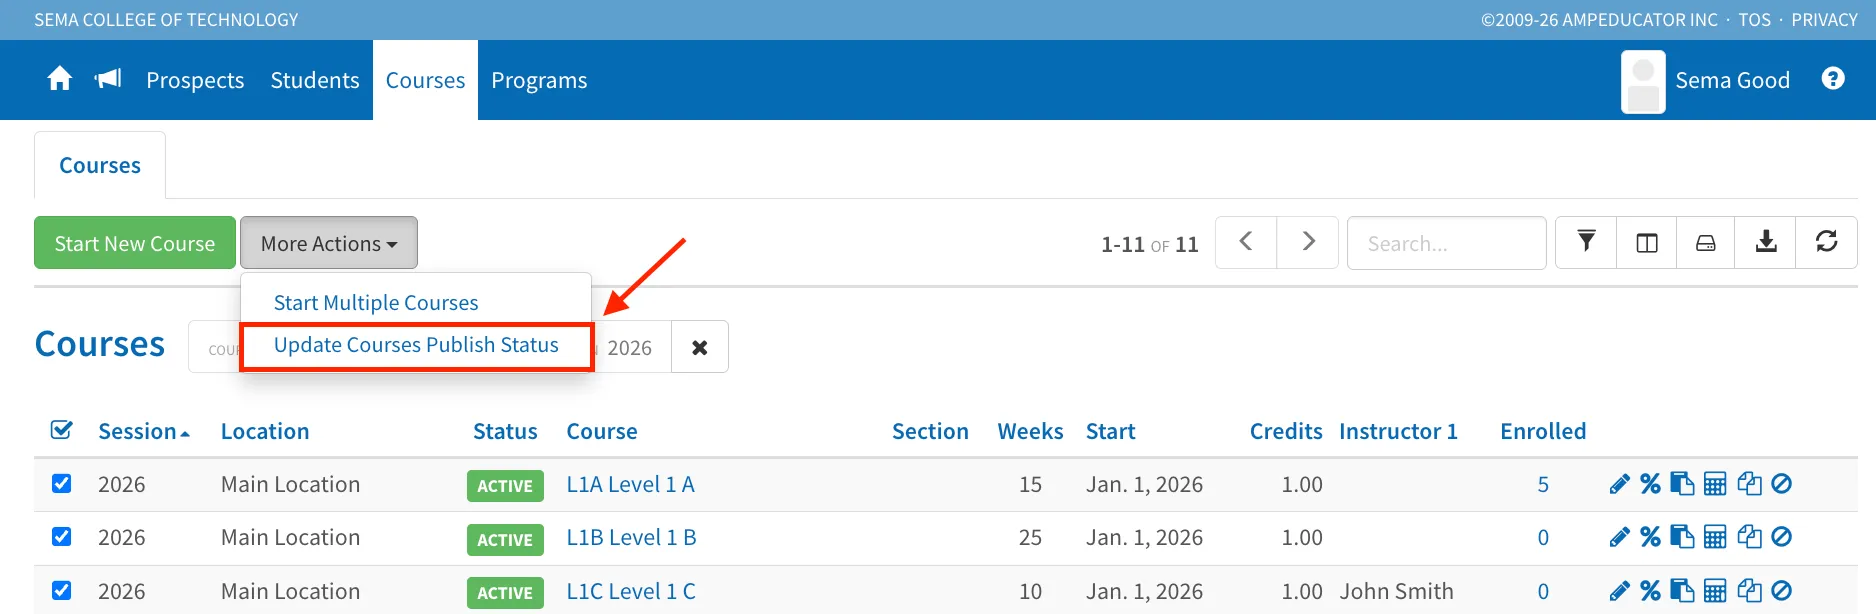Edit L1A Level 1 A with pencil icon
Viewport: 1876px width, 614px height.
click(x=1620, y=484)
